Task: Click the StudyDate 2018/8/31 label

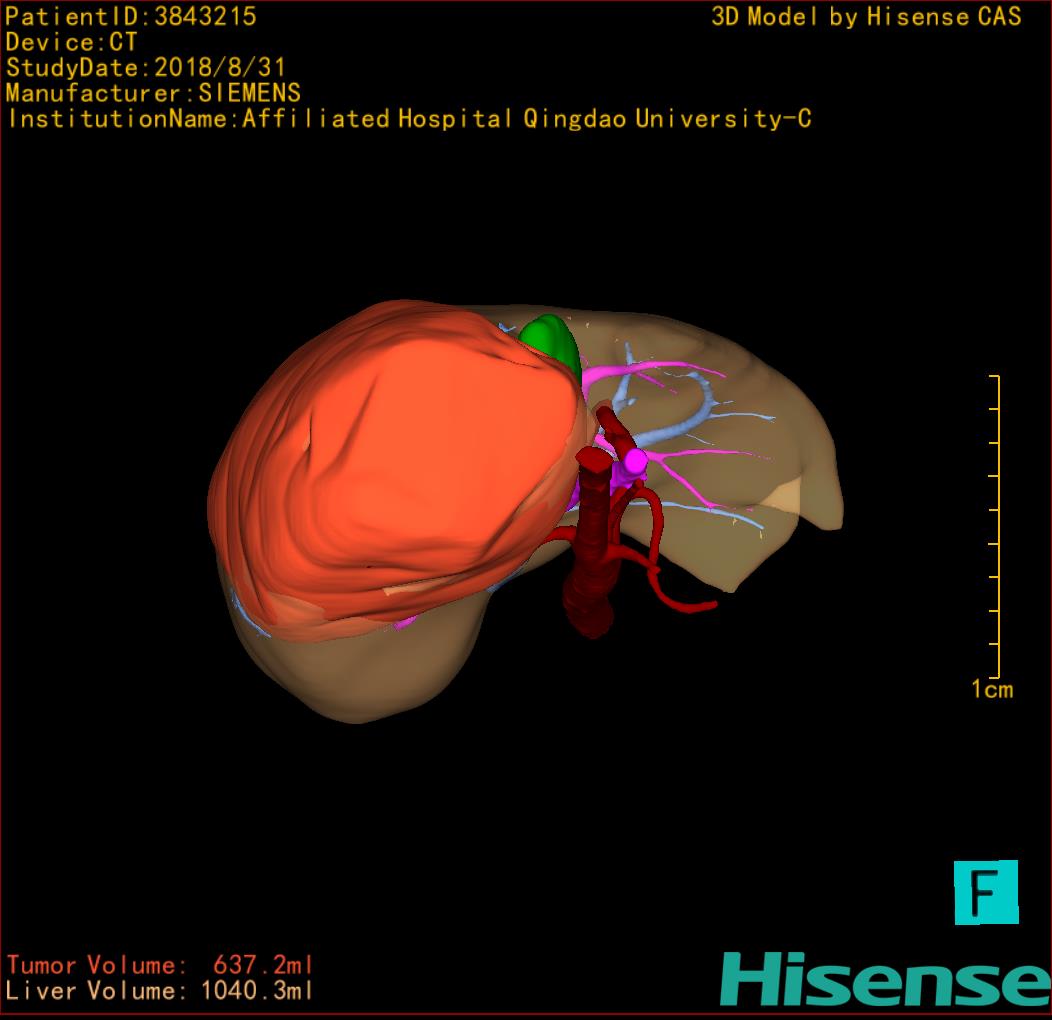Action: pyautogui.click(x=146, y=68)
